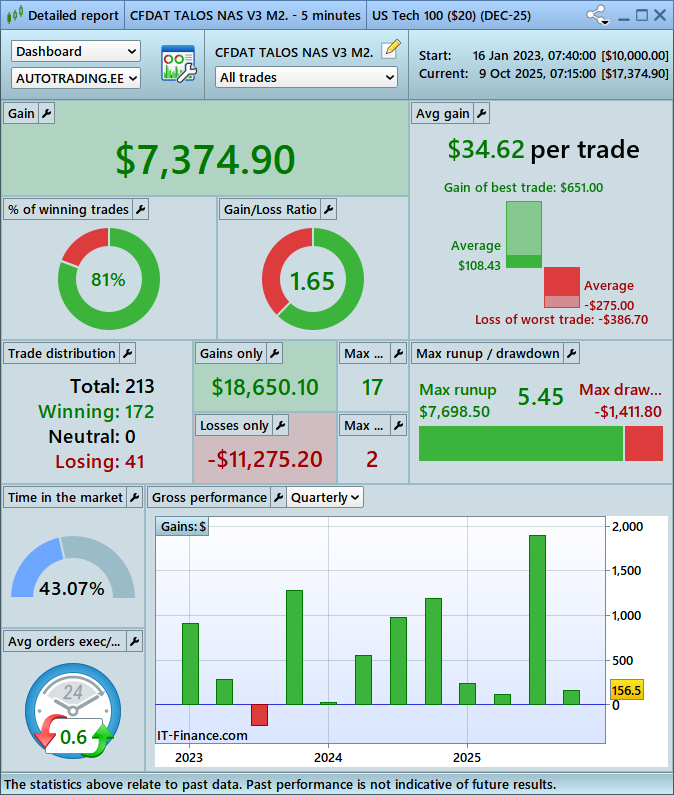The image size is (674, 795).
Task: Open the Dashboard dropdown
Action: pyautogui.click(x=76, y=51)
